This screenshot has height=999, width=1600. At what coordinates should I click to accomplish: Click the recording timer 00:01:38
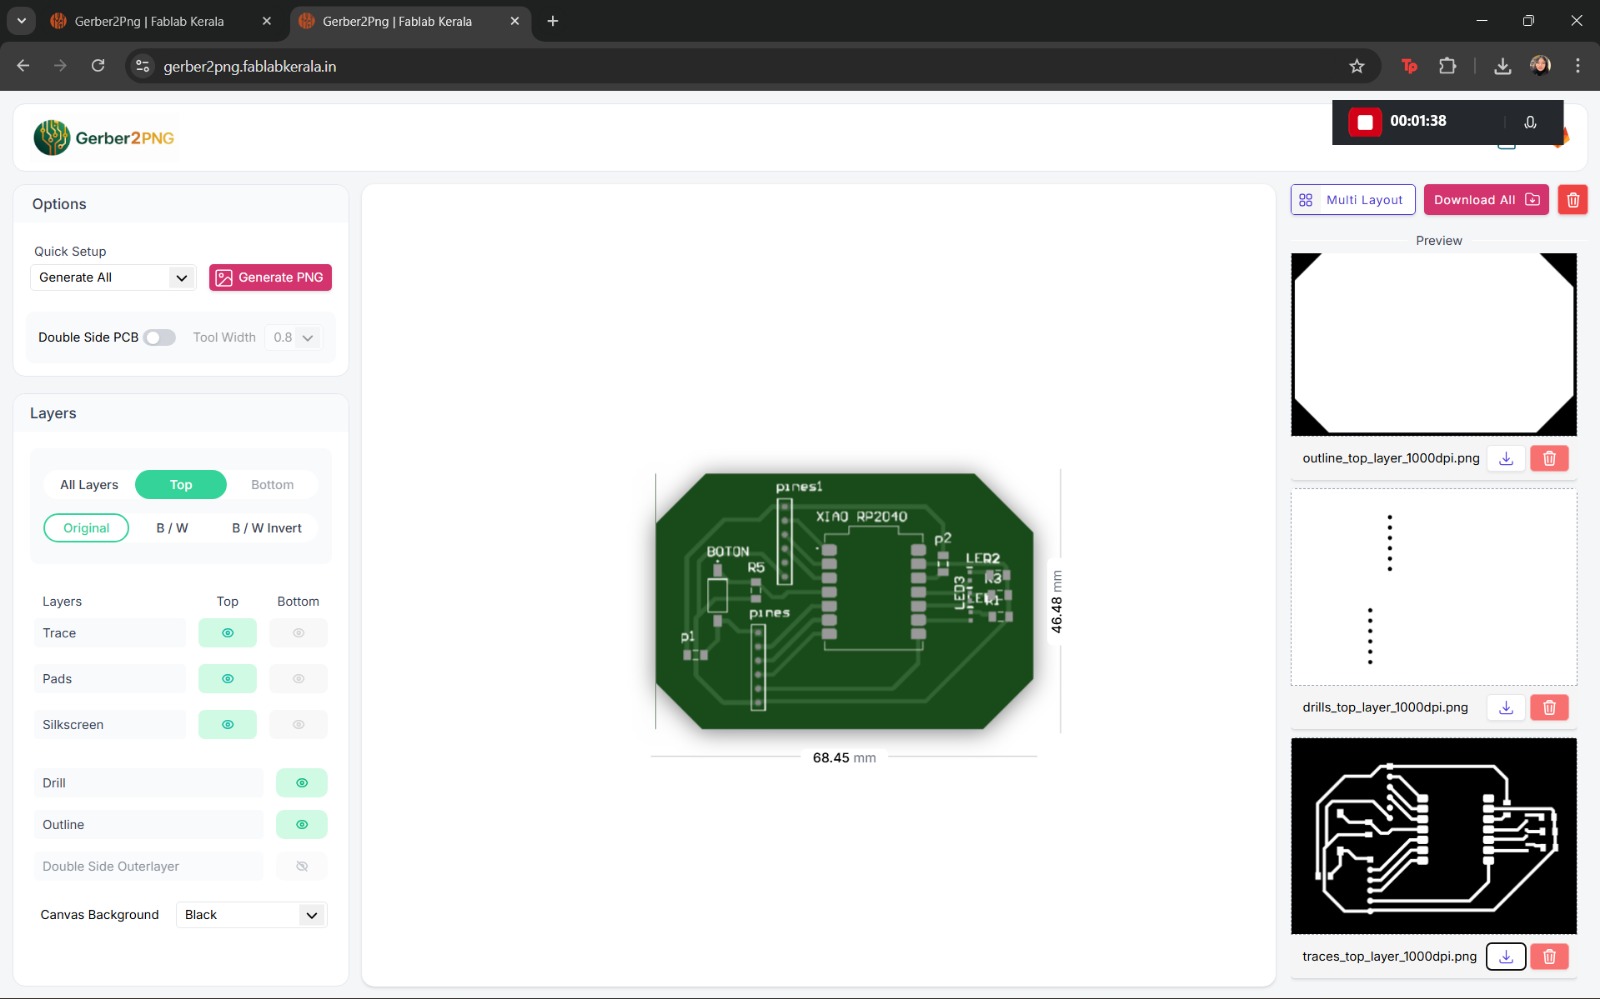1418,121
